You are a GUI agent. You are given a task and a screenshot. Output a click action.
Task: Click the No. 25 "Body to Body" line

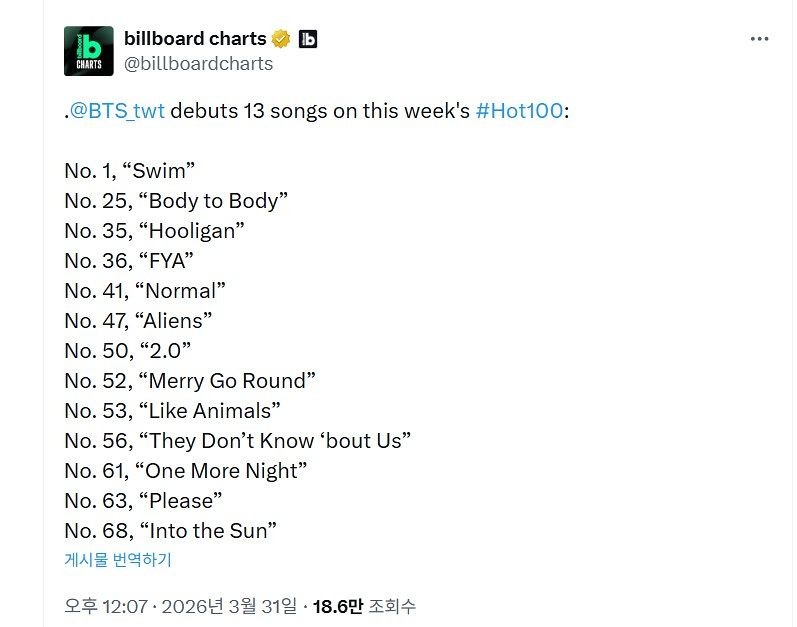(176, 201)
